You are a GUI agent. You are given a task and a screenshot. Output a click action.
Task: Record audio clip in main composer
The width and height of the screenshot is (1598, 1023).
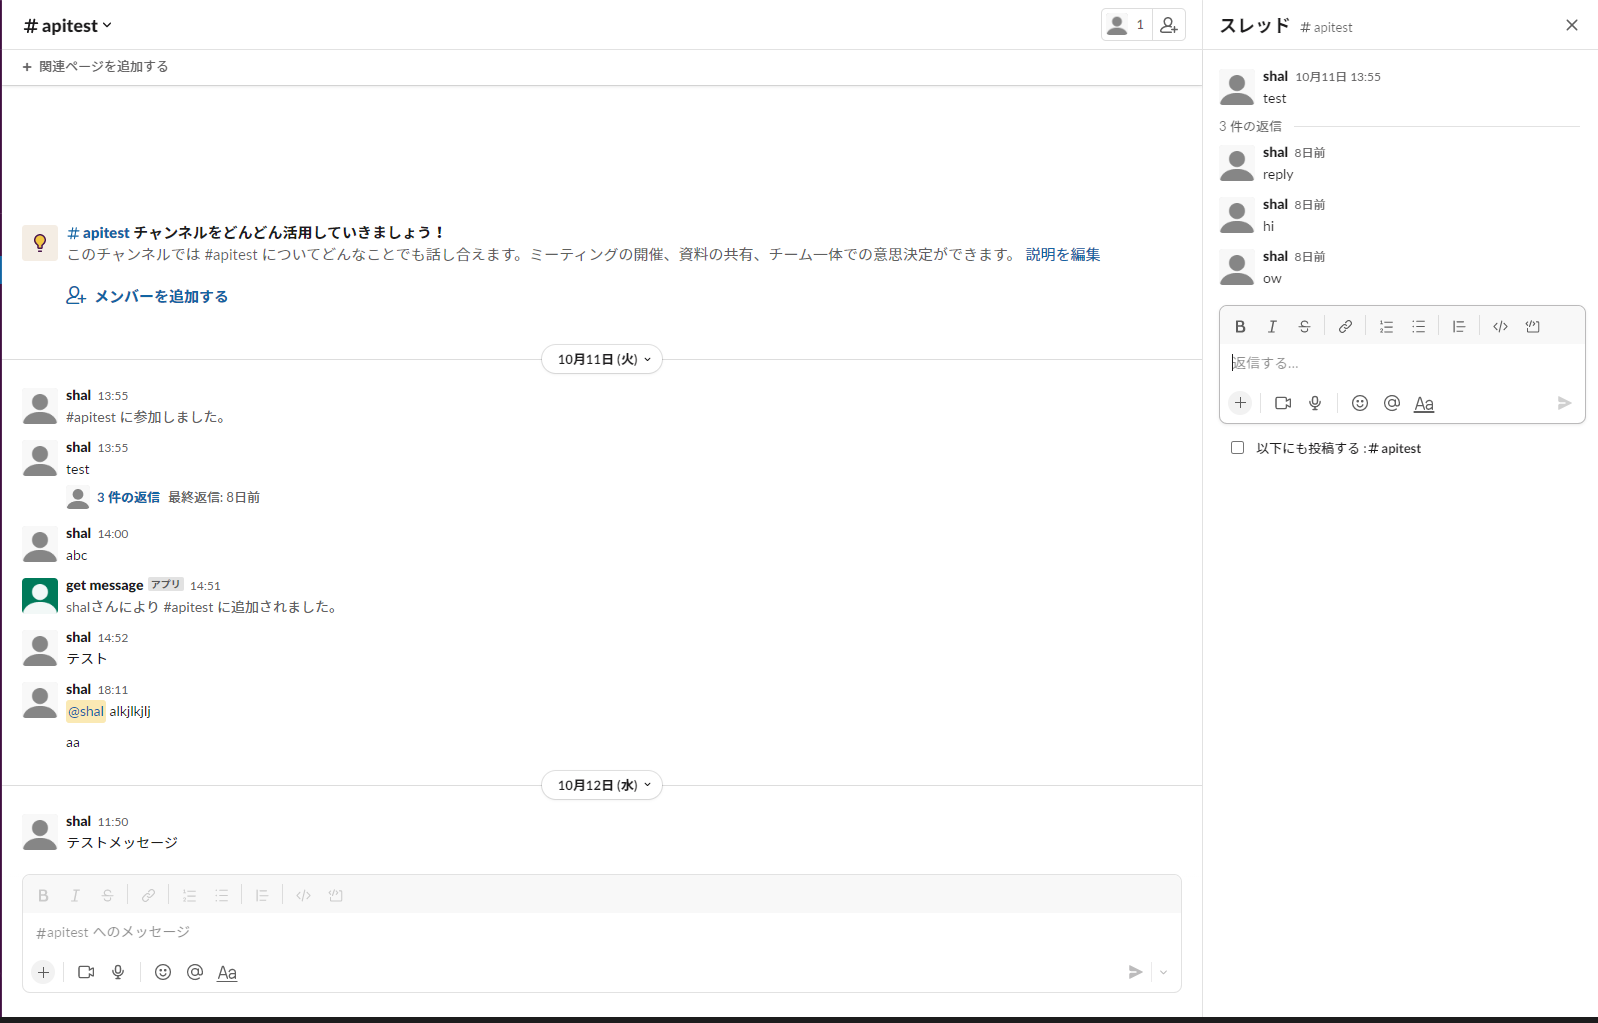pyautogui.click(x=118, y=972)
